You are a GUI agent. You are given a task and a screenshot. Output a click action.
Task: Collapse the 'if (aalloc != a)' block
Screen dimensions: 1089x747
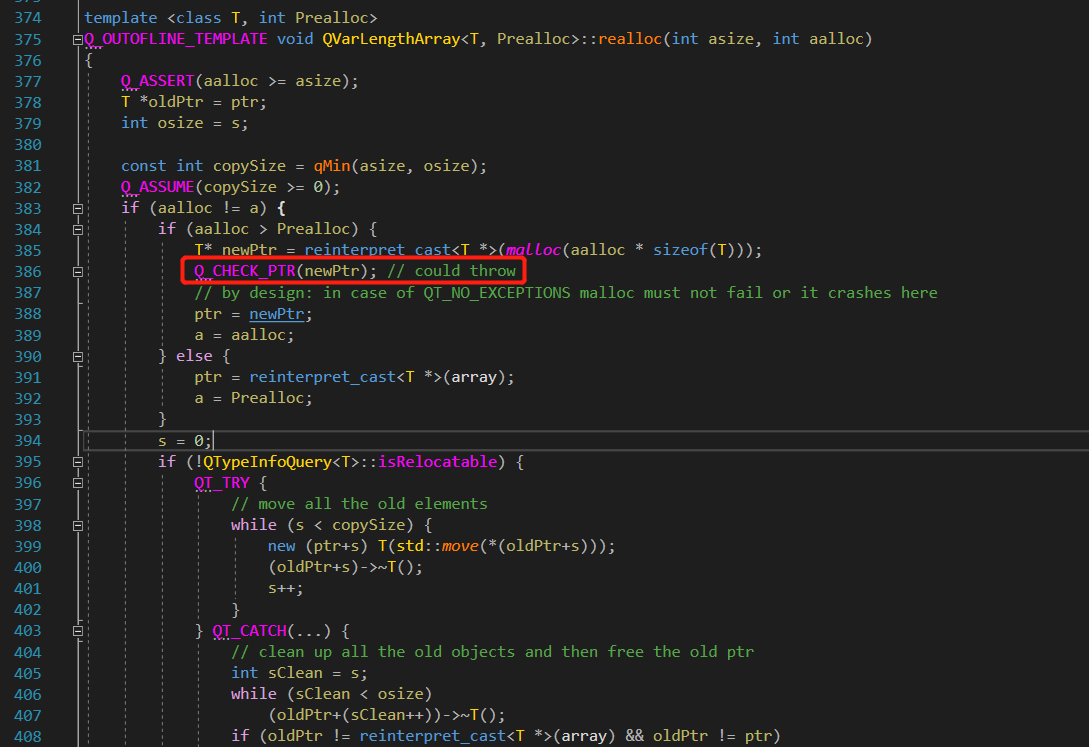point(77,208)
